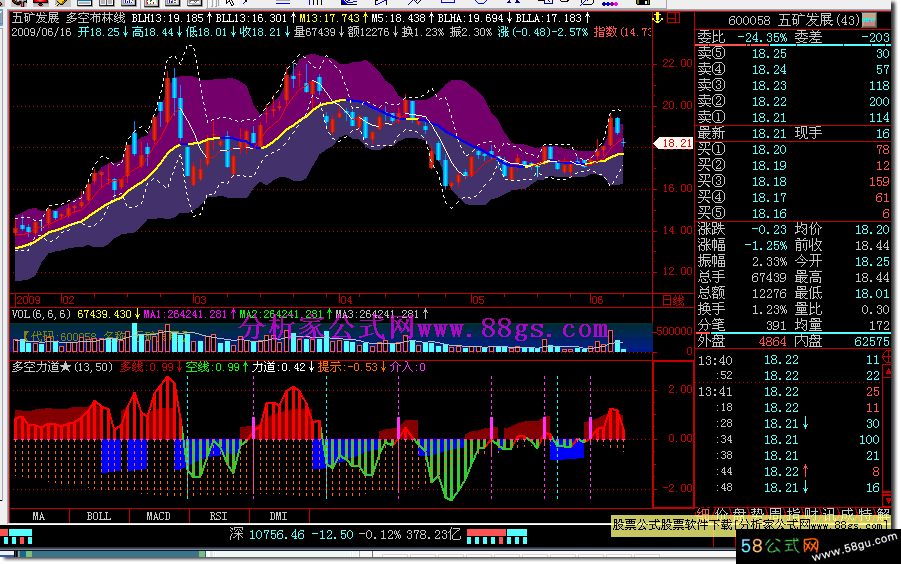Image resolution: width=901 pixels, height=564 pixels.
Task: Switch to the MA indicator tab
Action: click(39, 516)
